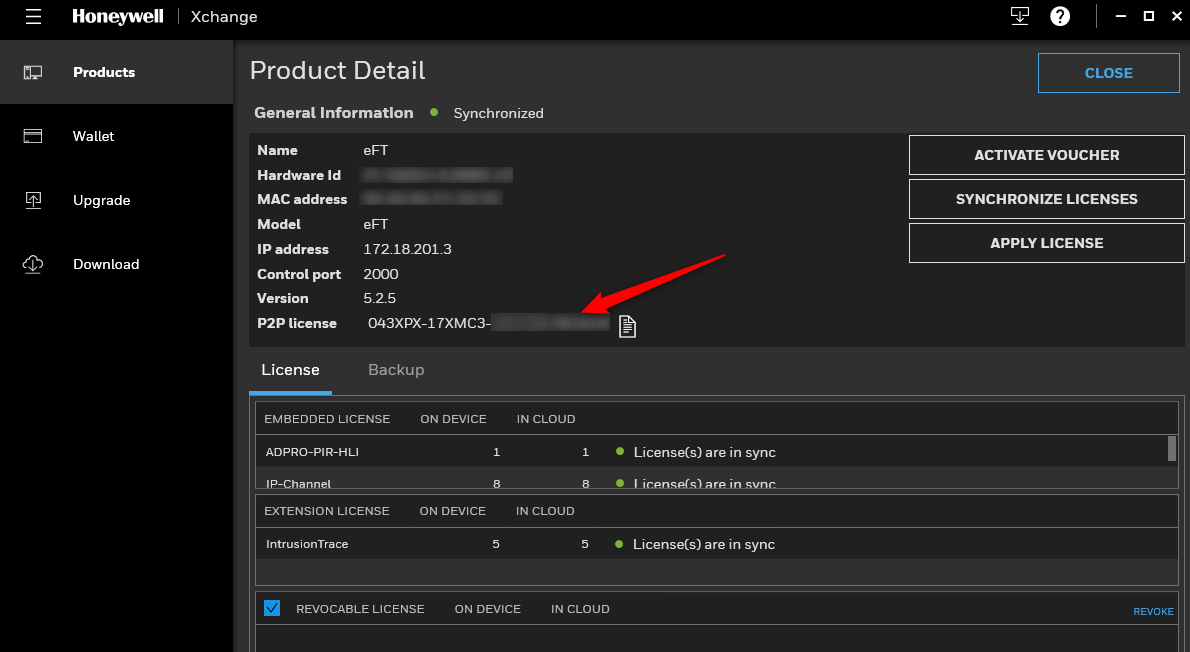
Task: Close the Product Detail view
Action: click(1109, 73)
